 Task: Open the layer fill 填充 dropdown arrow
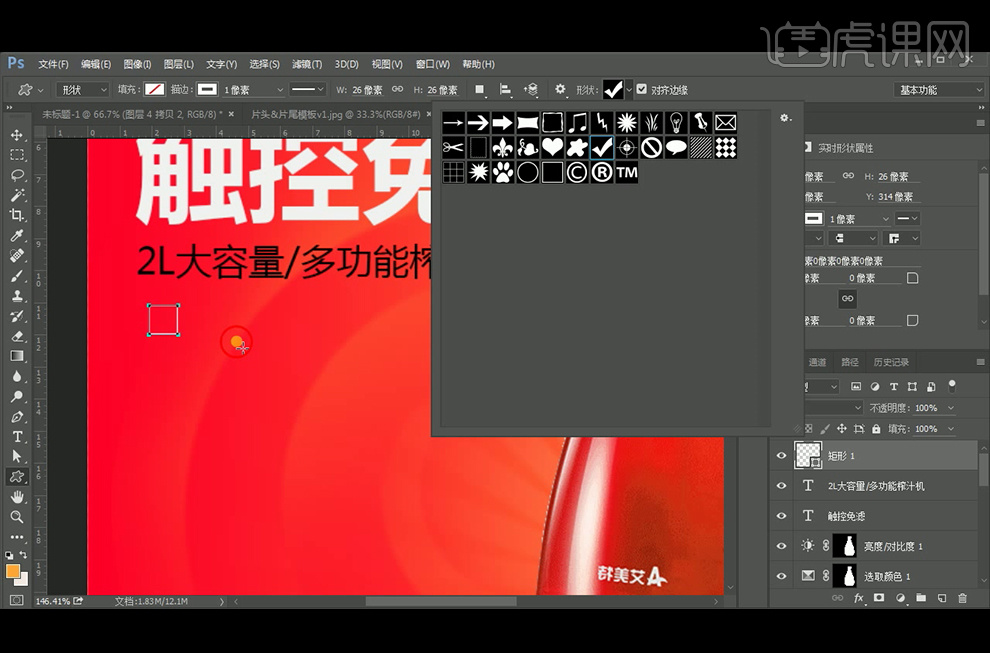click(x=951, y=429)
